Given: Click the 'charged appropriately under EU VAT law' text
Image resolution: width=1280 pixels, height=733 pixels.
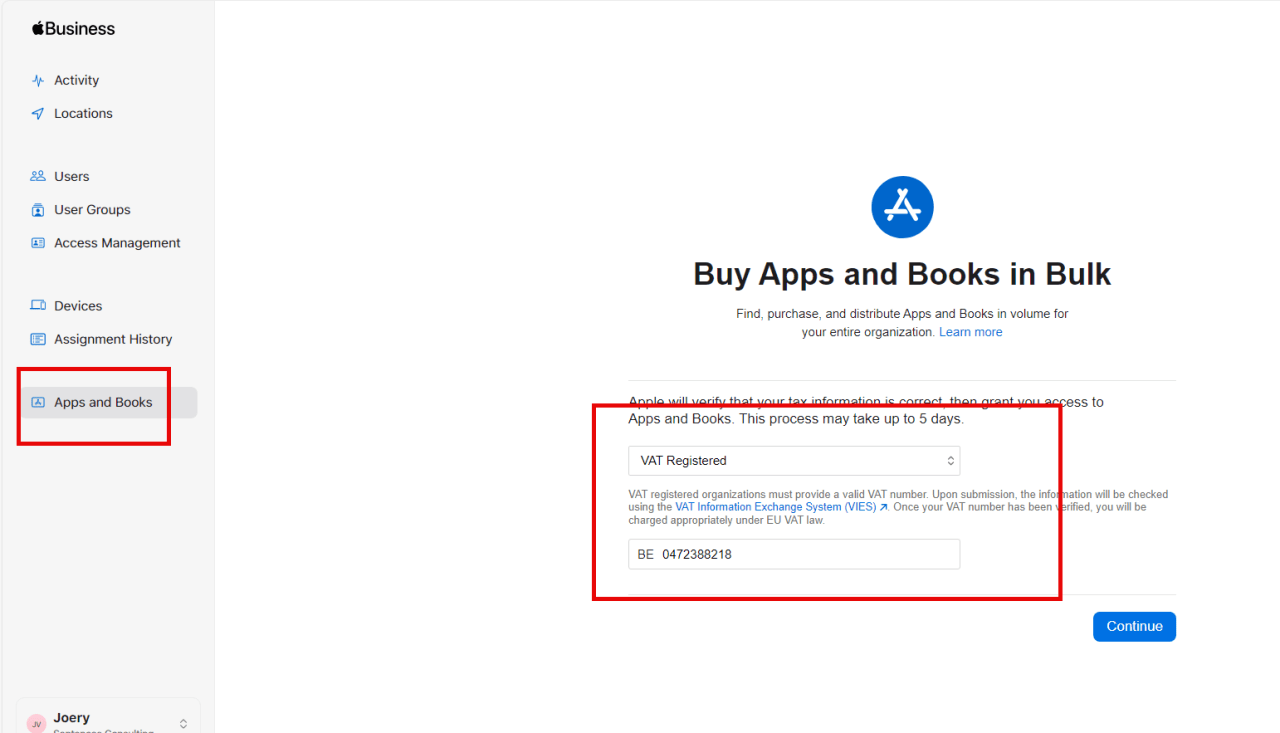Looking at the screenshot, I should (726, 520).
